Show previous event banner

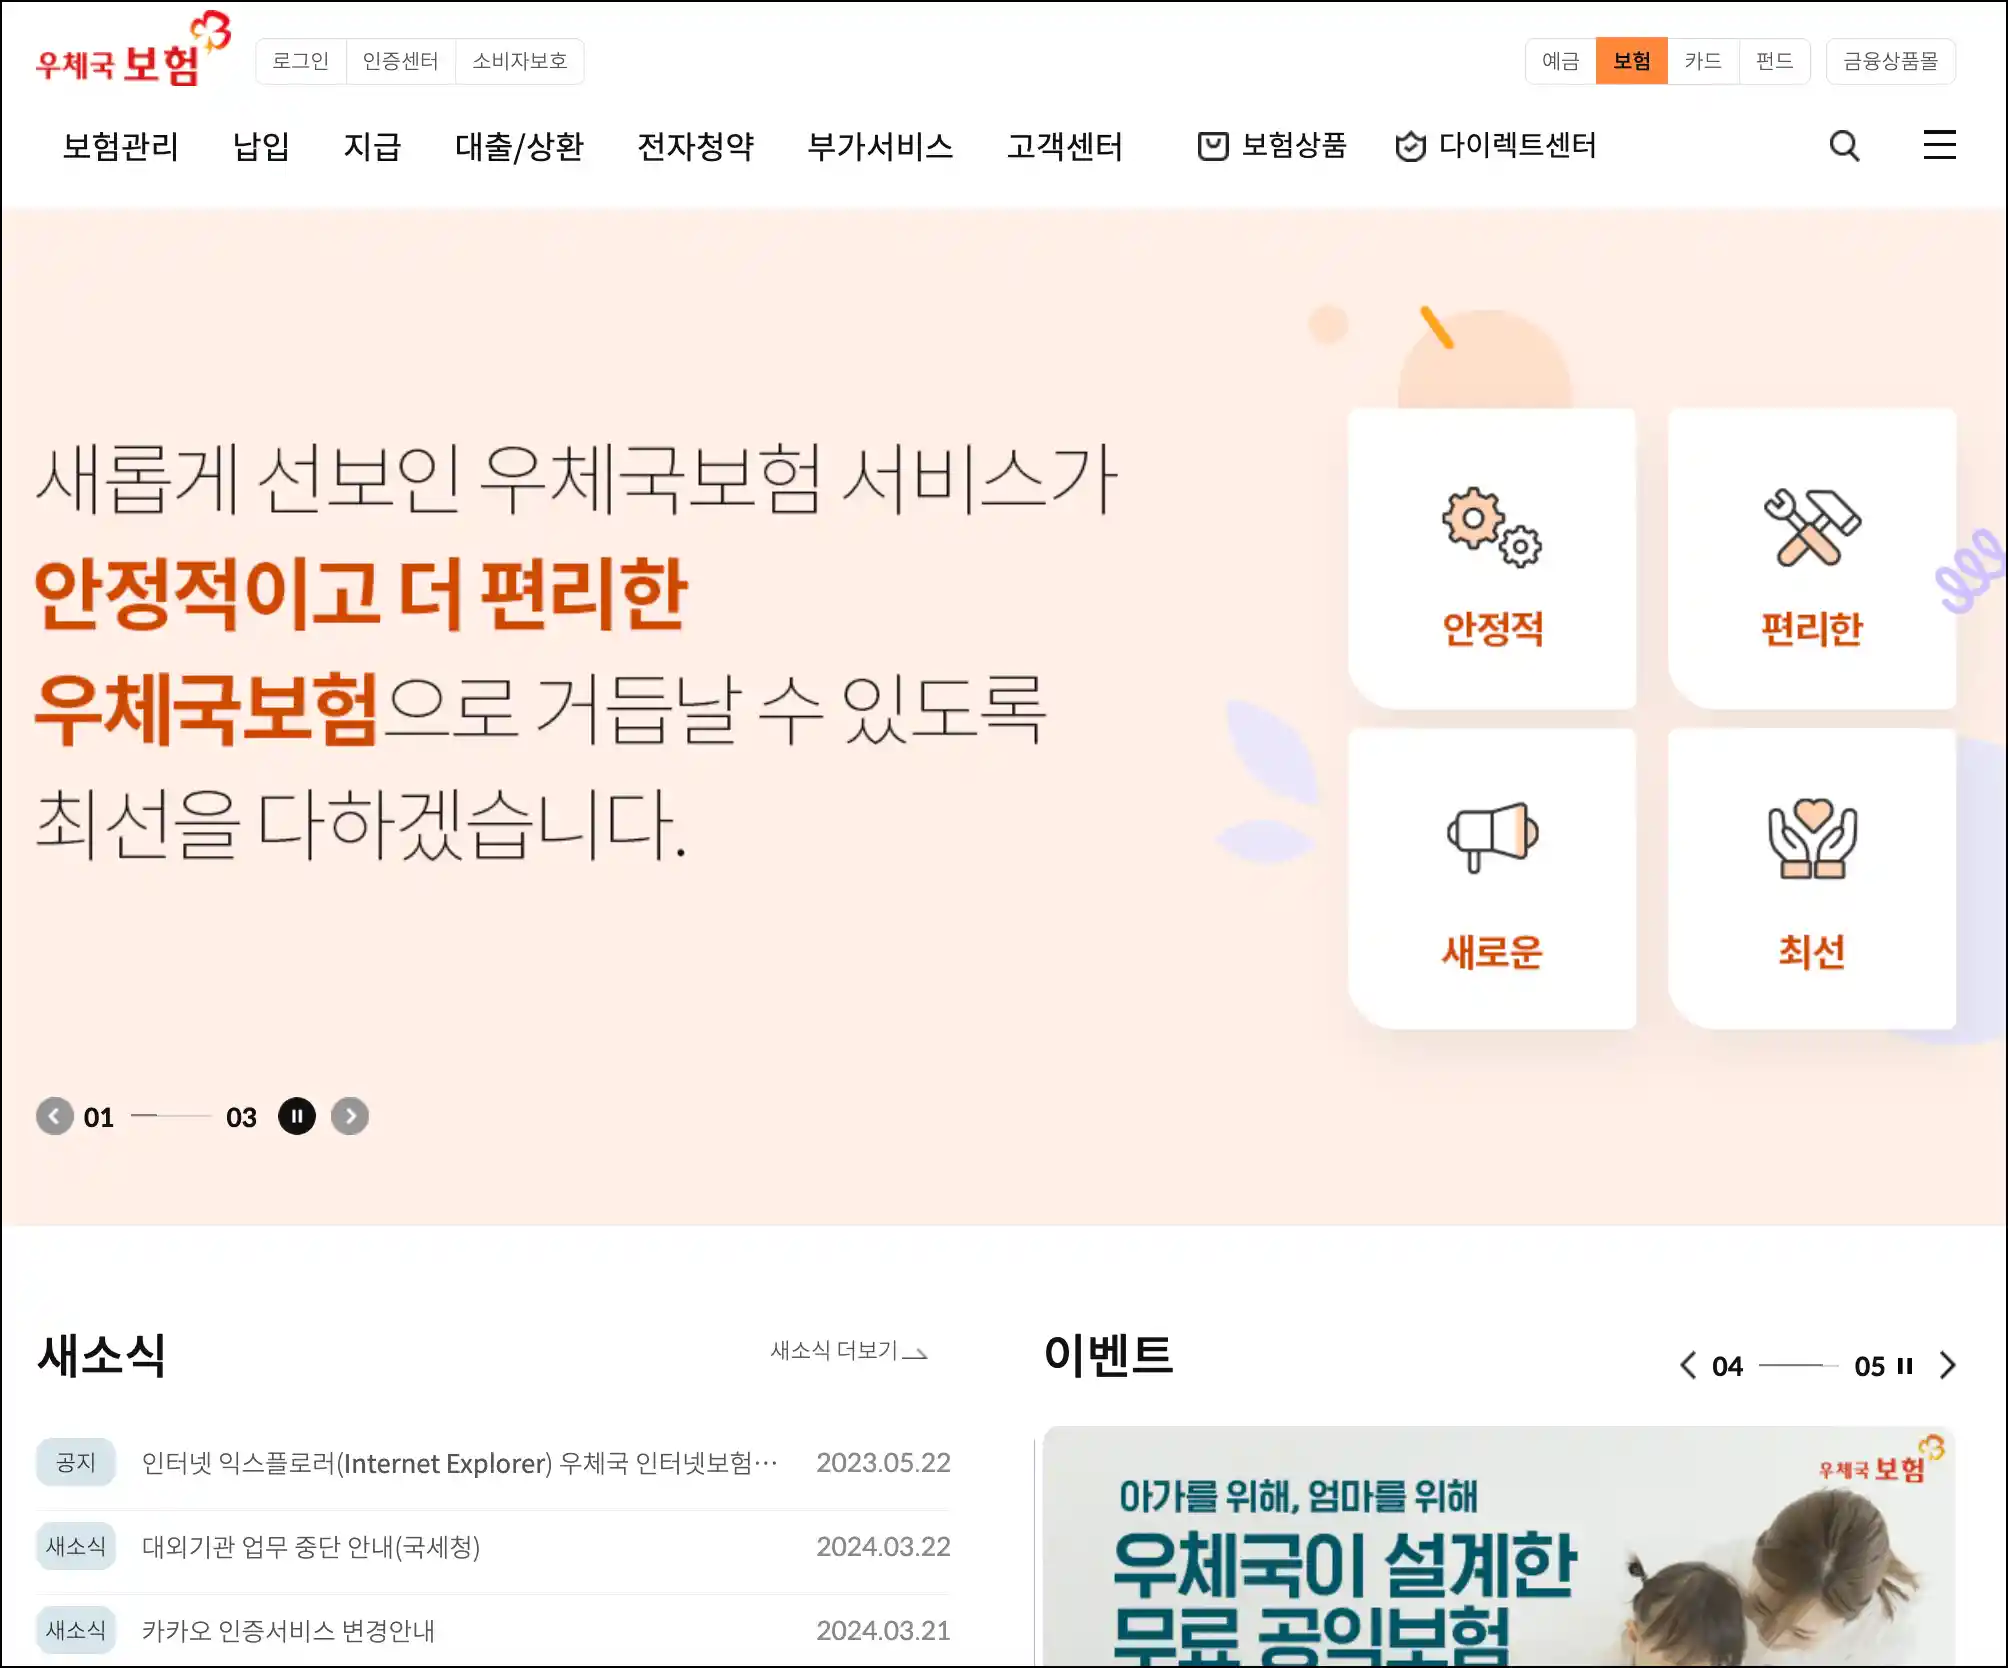[1688, 1365]
